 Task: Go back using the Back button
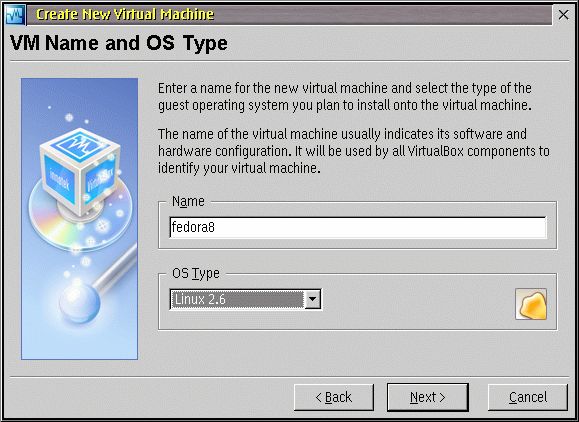(334, 397)
